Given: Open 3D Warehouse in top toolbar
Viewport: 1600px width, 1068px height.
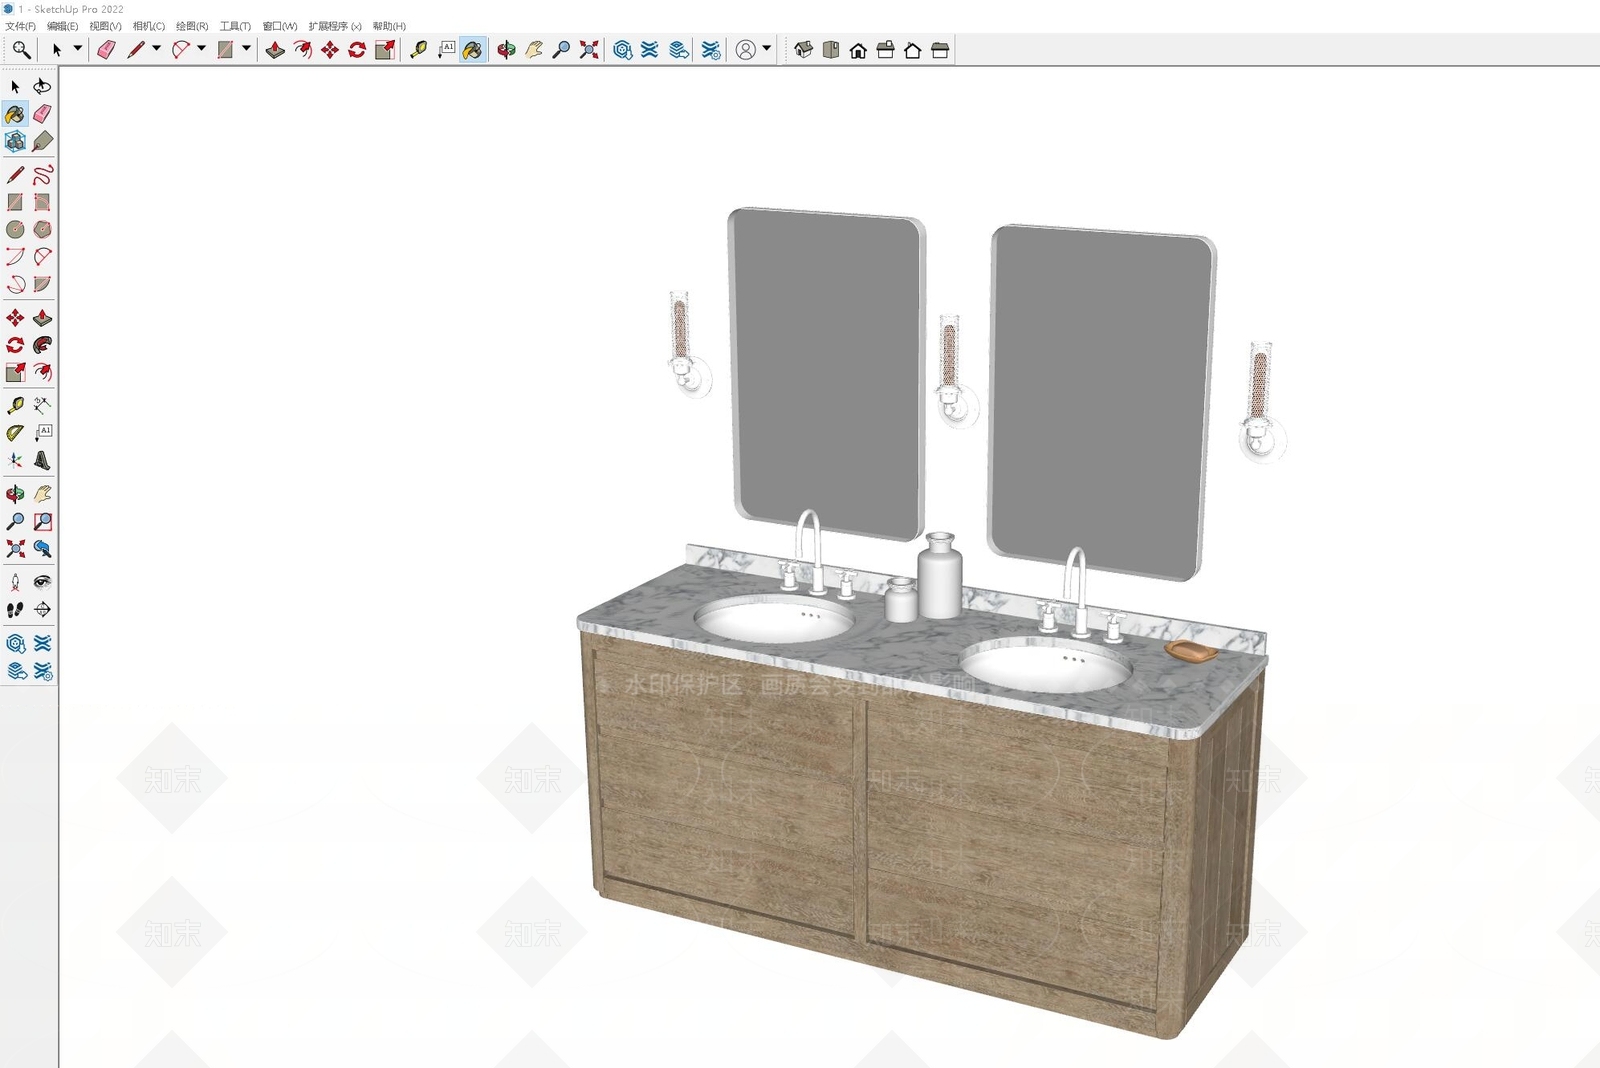Looking at the screenshot, I should click(622, 49).
